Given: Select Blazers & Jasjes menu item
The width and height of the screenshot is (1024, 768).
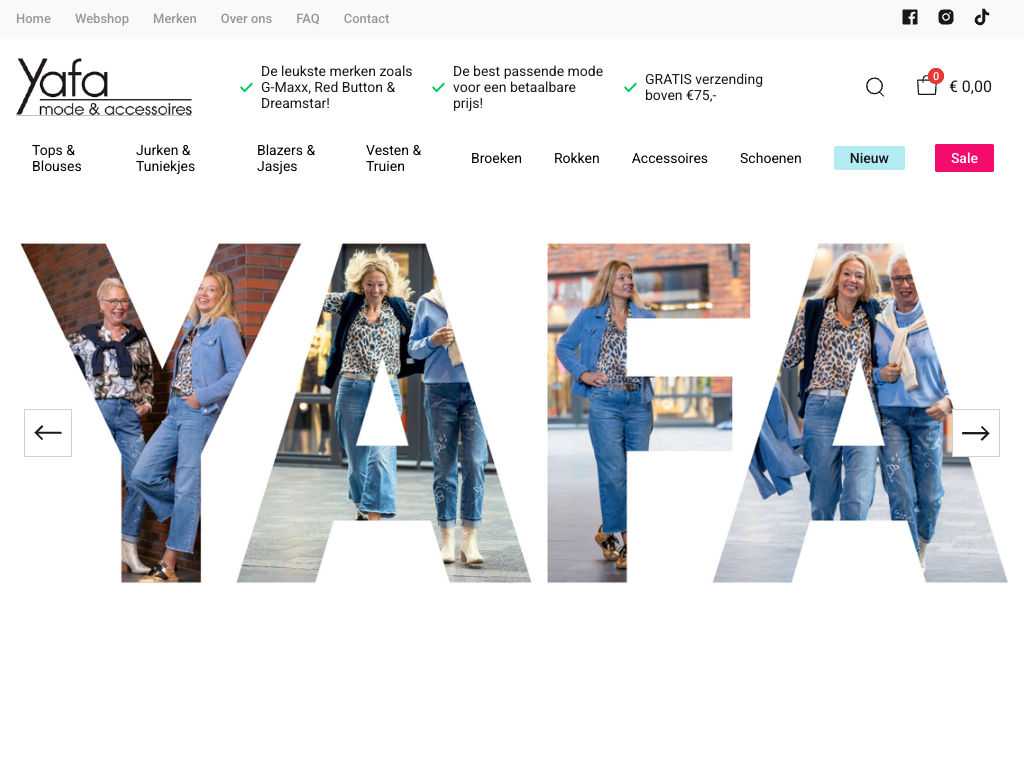Looking at the screenshot, I should coord(285,158).
